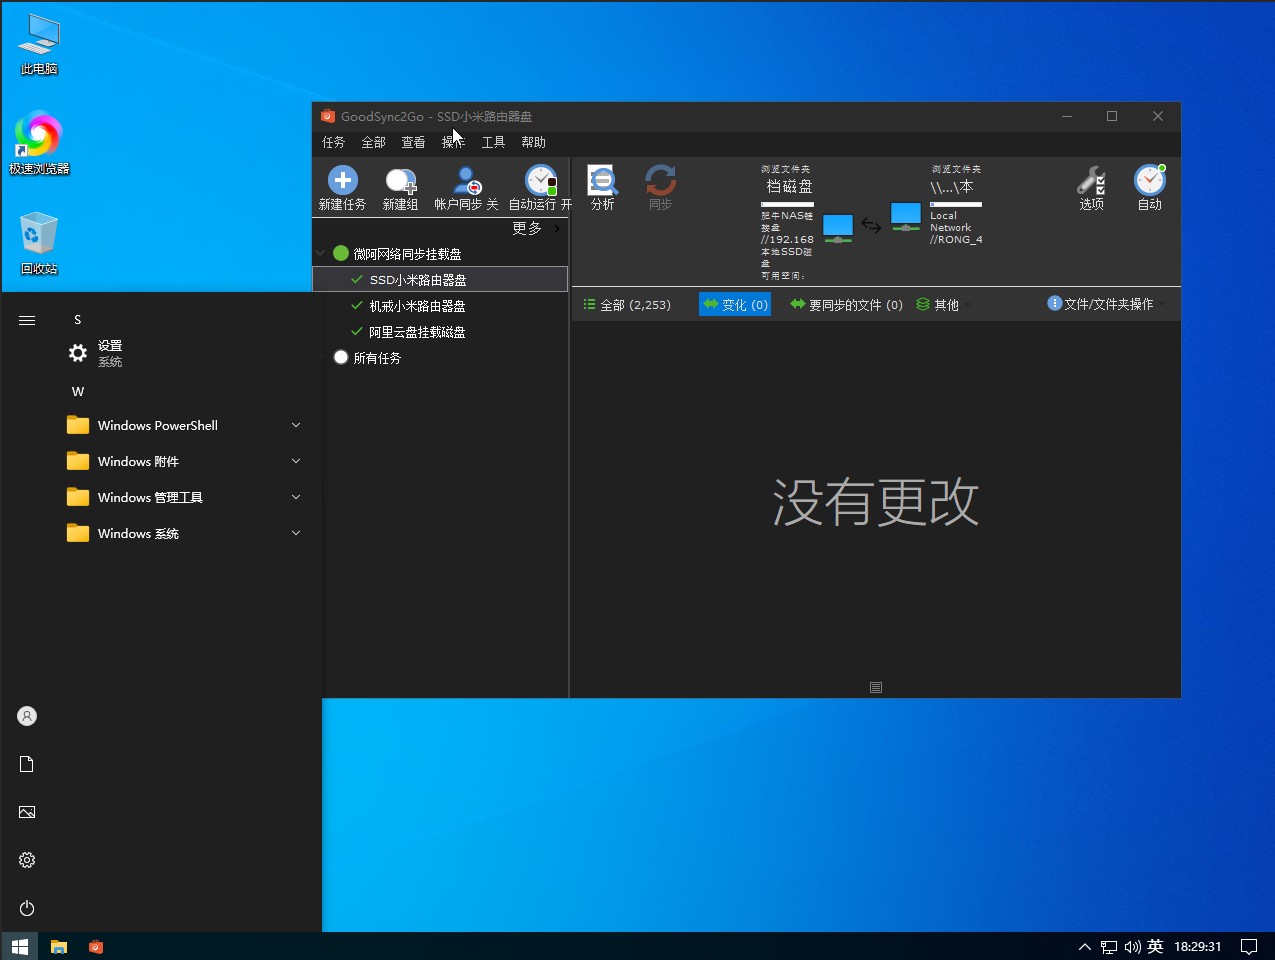
Task: Click left folder path 档磁盘
Action: click(789, 187)
